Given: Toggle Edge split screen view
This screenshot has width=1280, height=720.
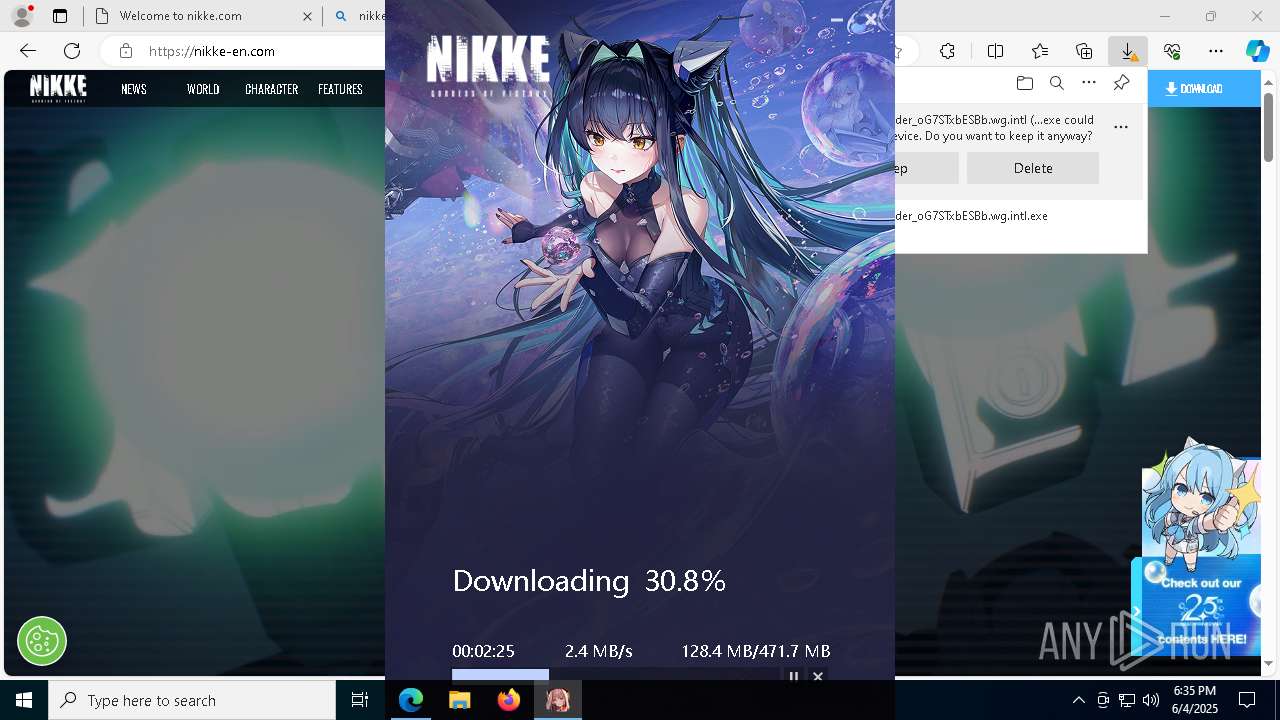Looking at the screenshot, I should (995, 51).
